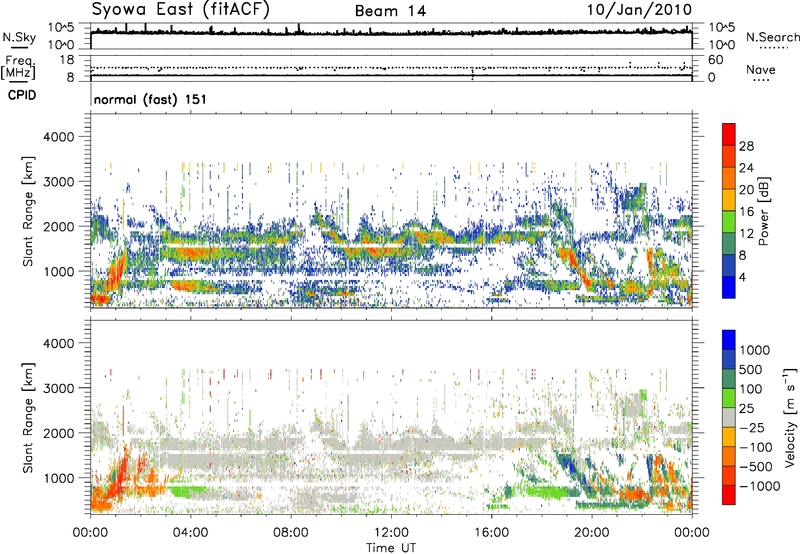Click the "4000" tick of the power panel
Image resolution: width=800 pixels, height=554 pixels.
58,137
